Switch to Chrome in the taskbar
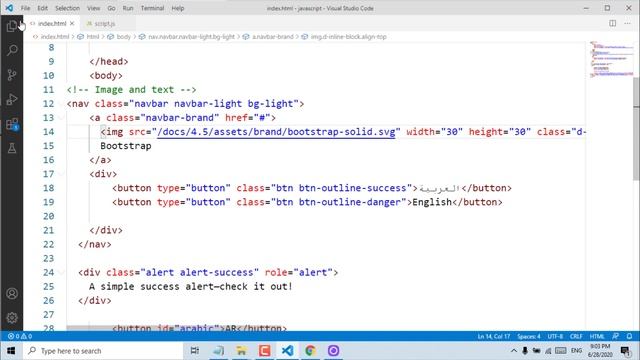The height and width of the screenshot is (360, 640). [310, 351]
